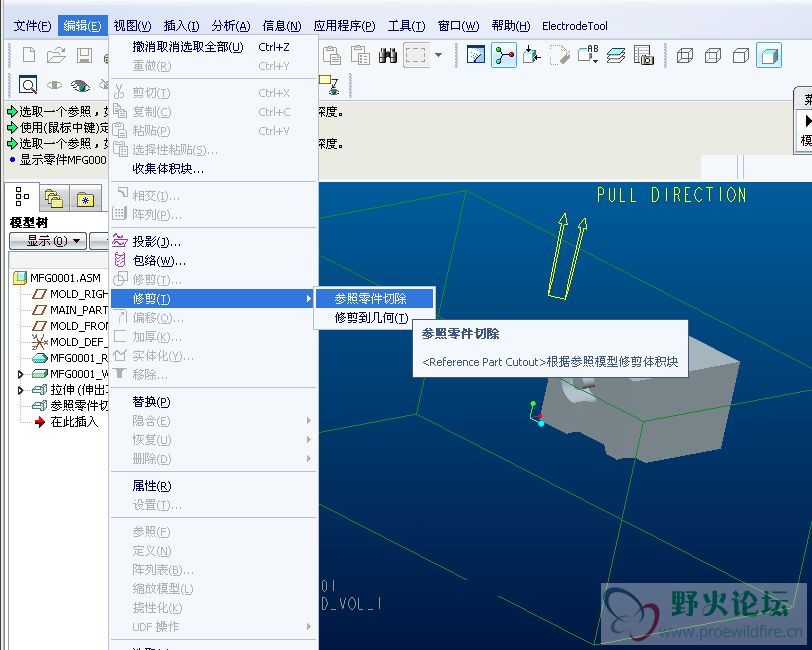Switch to hidden line display style

[713, 55]
